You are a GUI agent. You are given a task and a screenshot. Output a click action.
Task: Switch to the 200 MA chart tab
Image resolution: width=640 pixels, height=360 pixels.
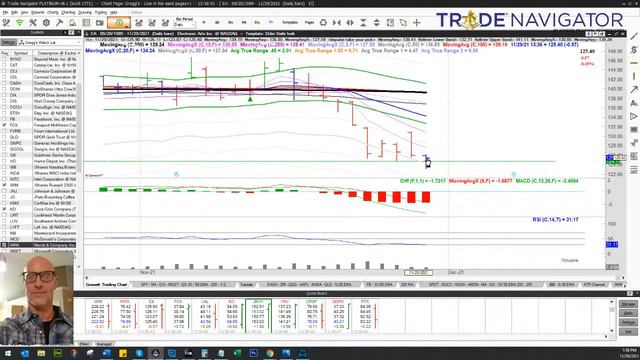407,284
